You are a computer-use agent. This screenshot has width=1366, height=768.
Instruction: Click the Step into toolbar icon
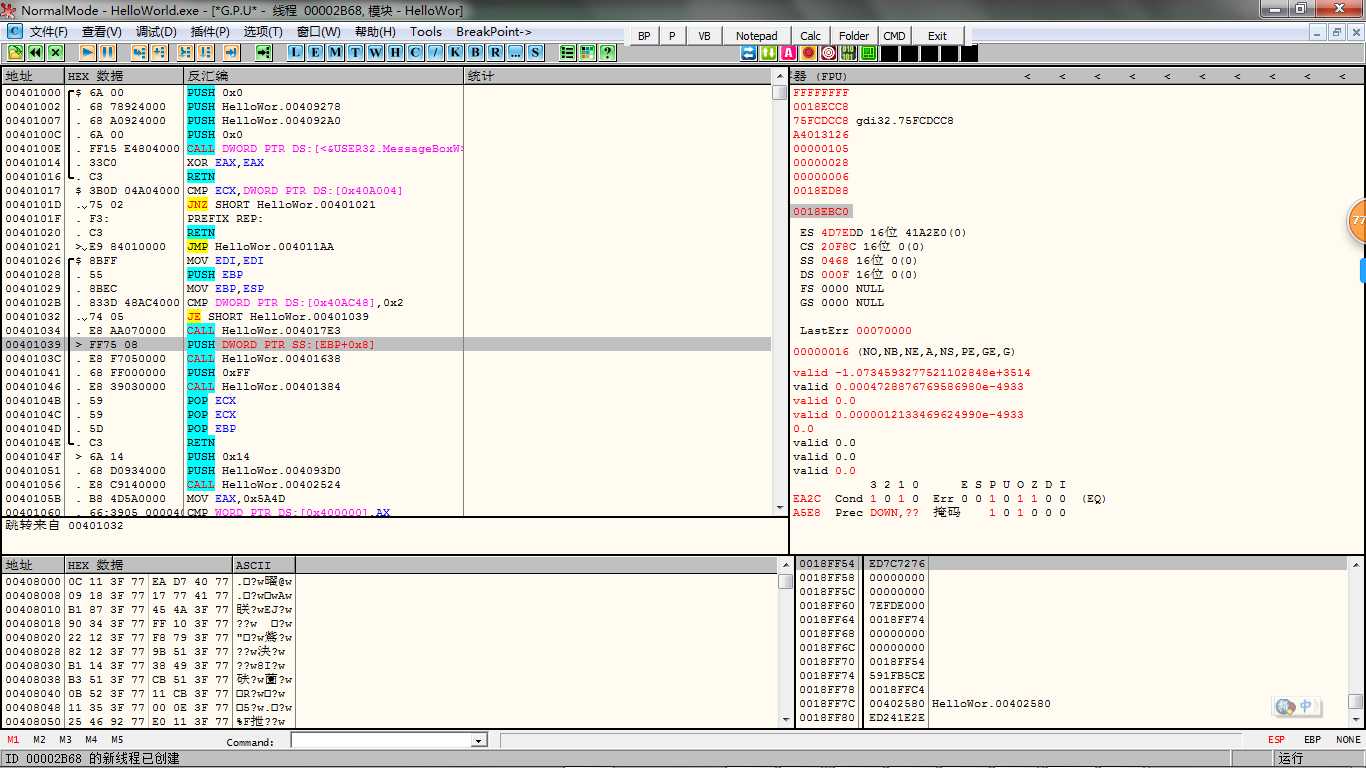click(x=140, y=52)
